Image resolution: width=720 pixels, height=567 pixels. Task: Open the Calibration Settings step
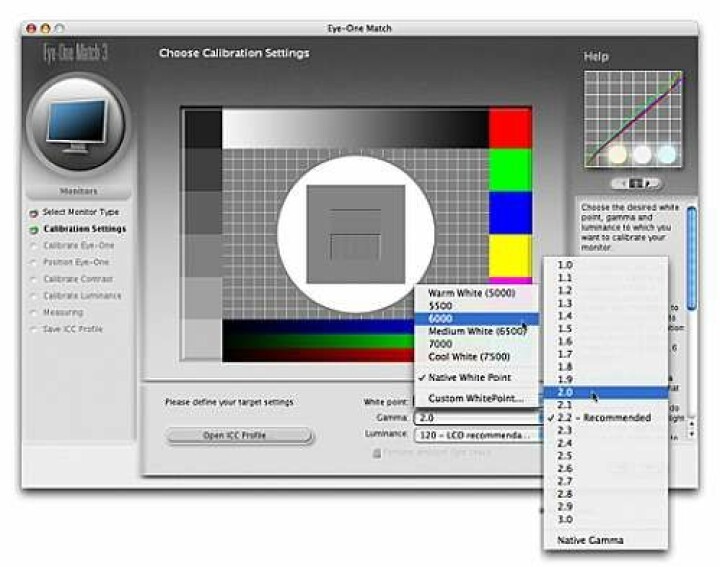84,229
